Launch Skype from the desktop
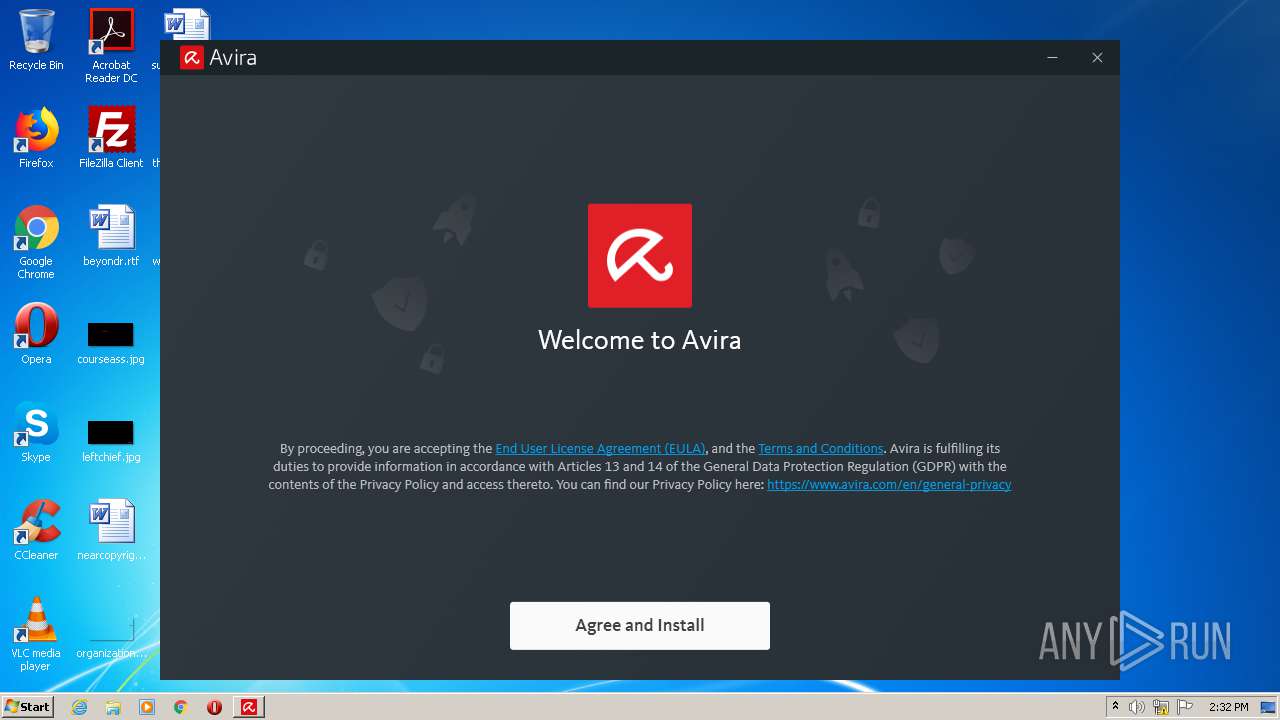Image resolution: width=1280 pixels, height=720 pixels. tap(36, 432)
